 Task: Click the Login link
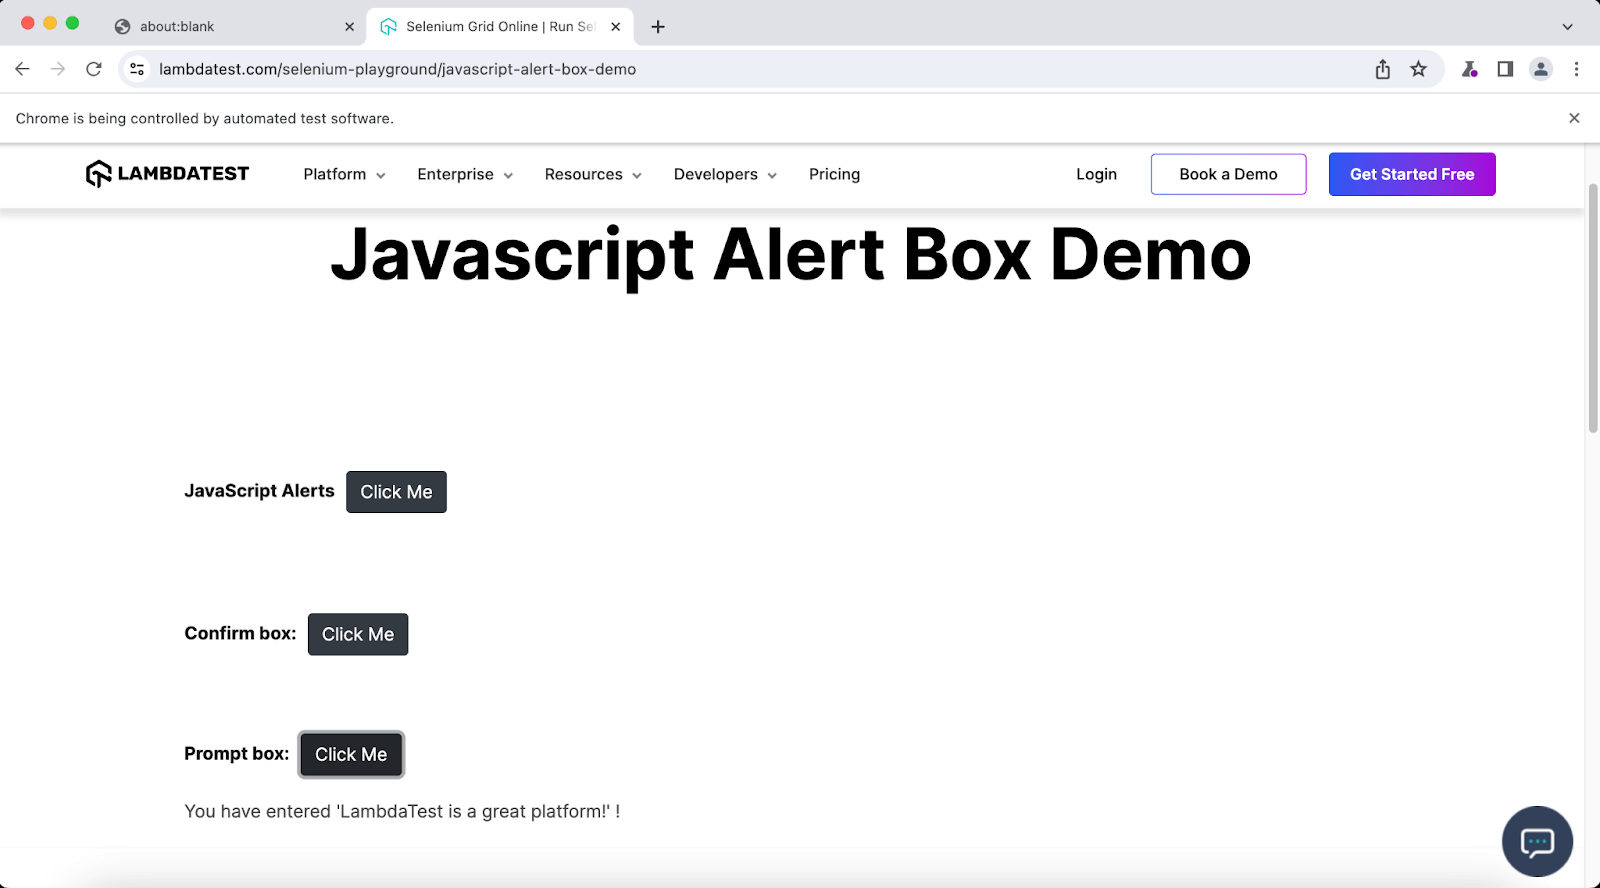[1096, 174]
